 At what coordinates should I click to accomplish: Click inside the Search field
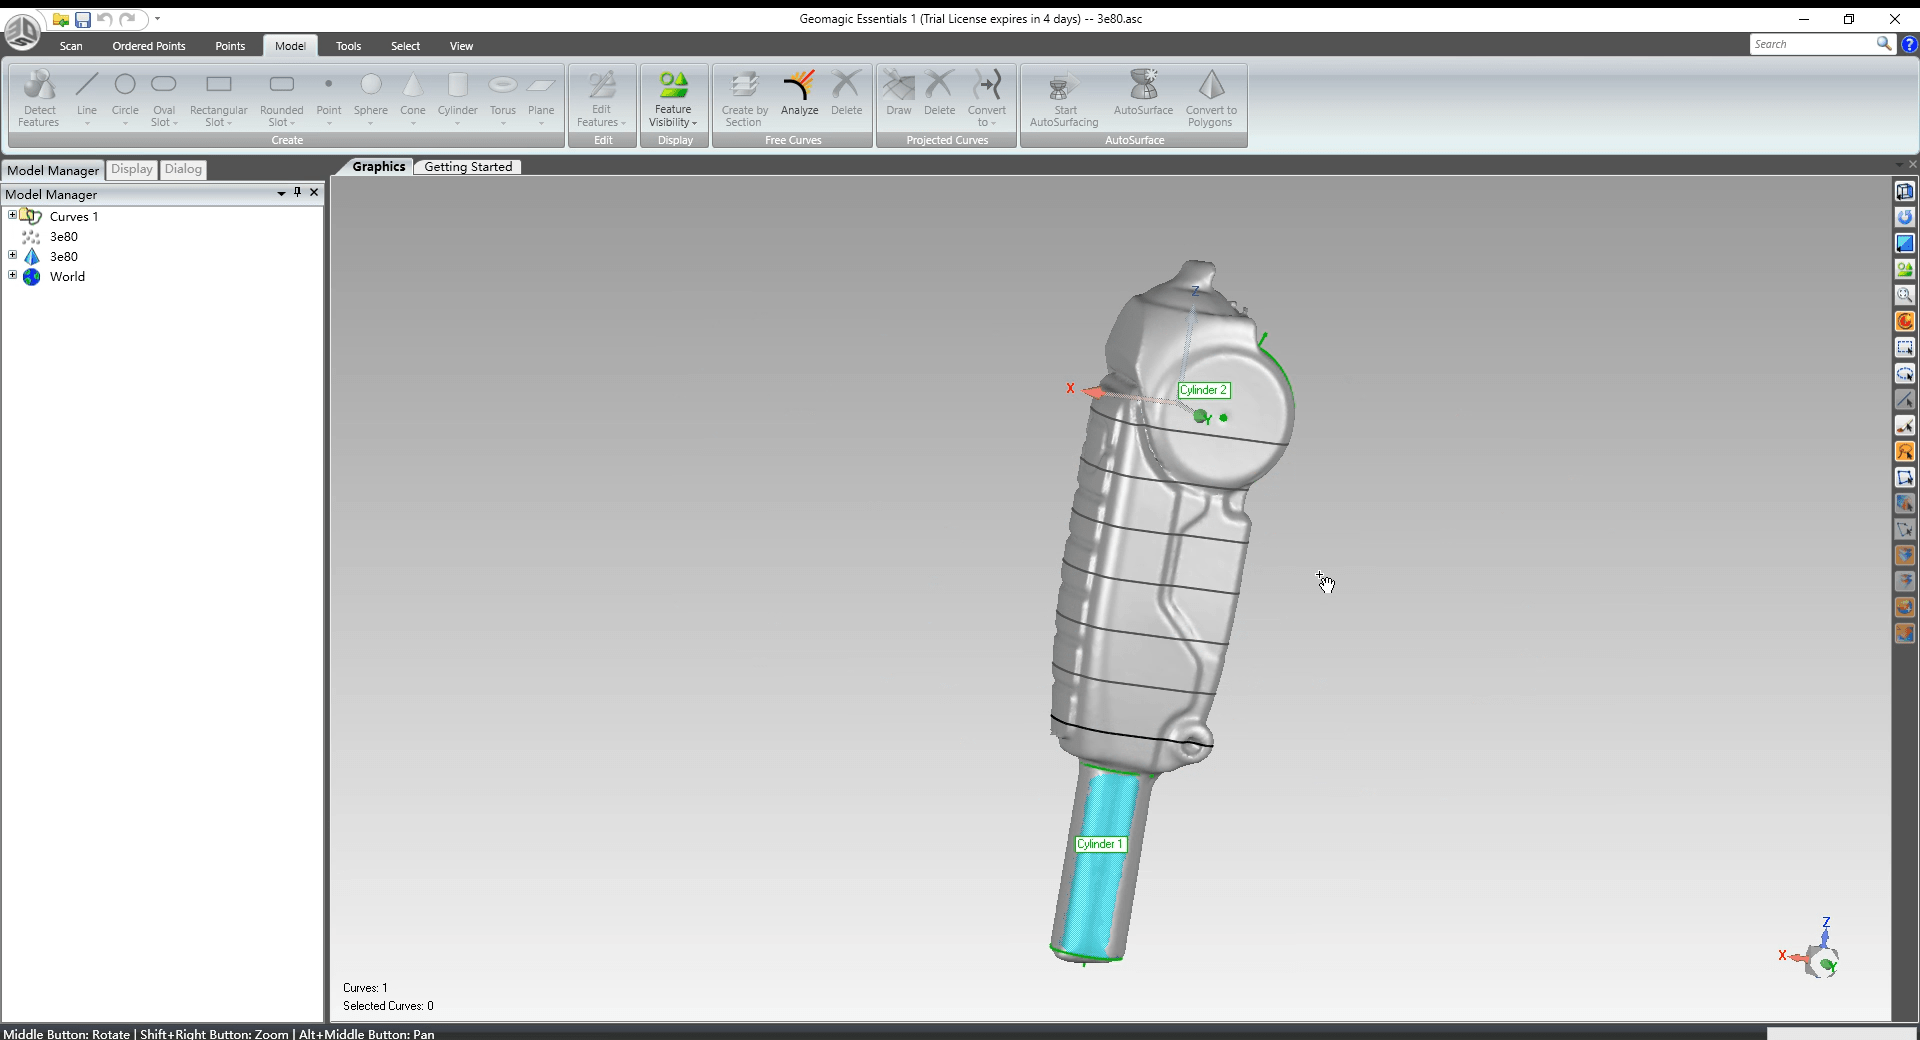coord(1812,44)
